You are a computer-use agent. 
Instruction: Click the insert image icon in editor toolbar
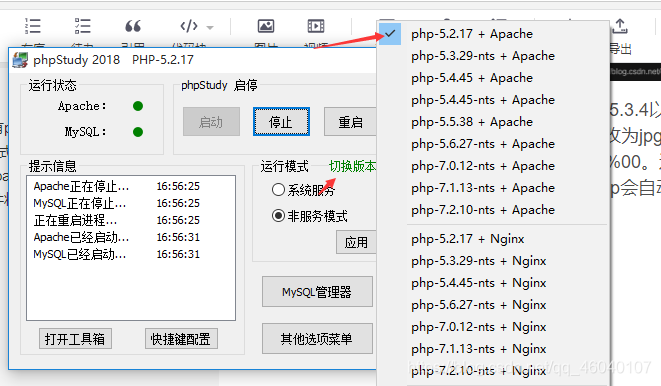[x=266, y=26]
